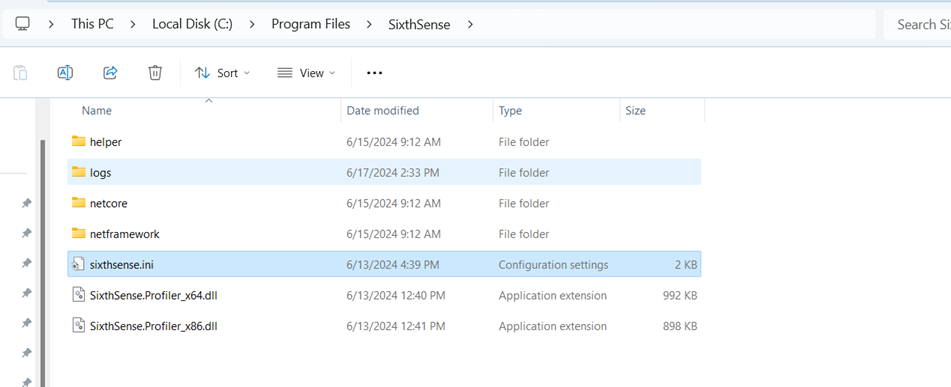951x387 pixels.
Task: Select SixthSense.Profiler_x64.dll file name
Action: click(x=153, y=295)
